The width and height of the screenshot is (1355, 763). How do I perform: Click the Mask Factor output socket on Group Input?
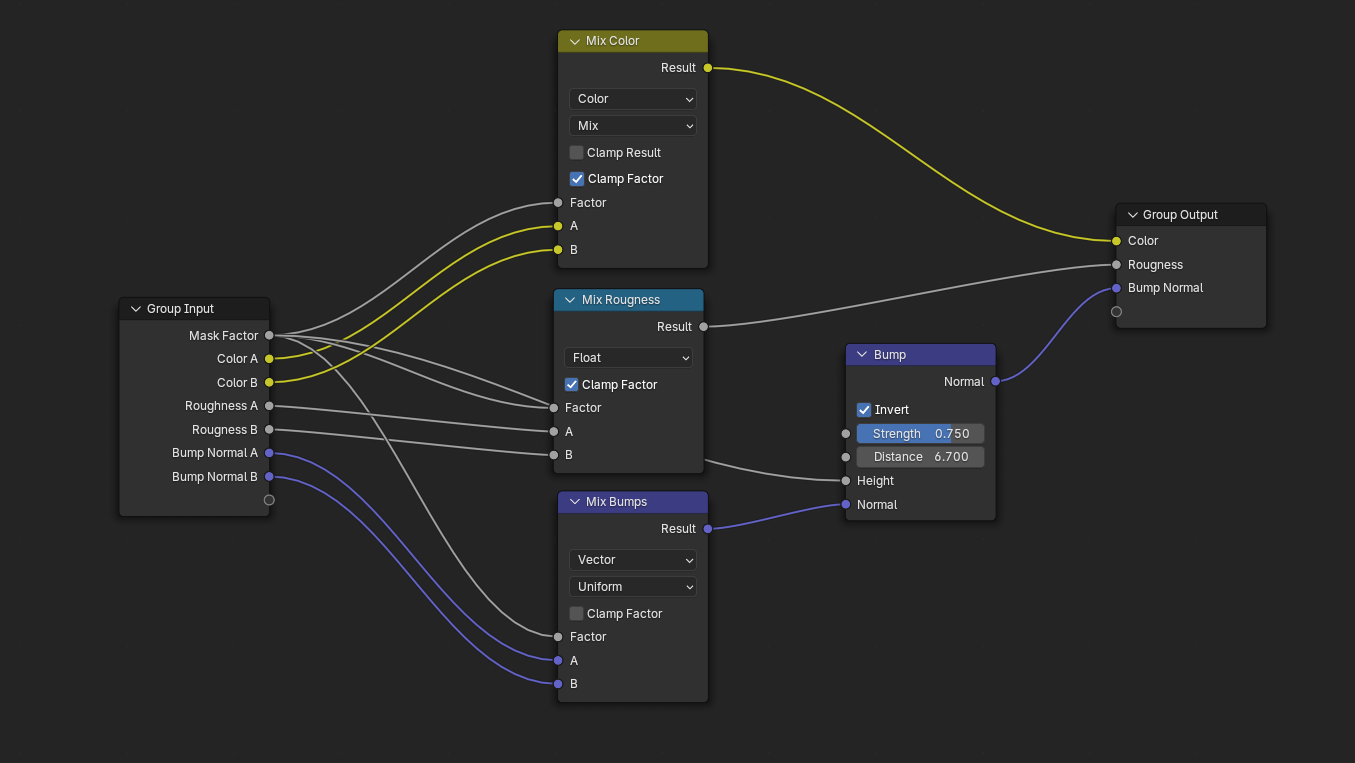(268, 335)
